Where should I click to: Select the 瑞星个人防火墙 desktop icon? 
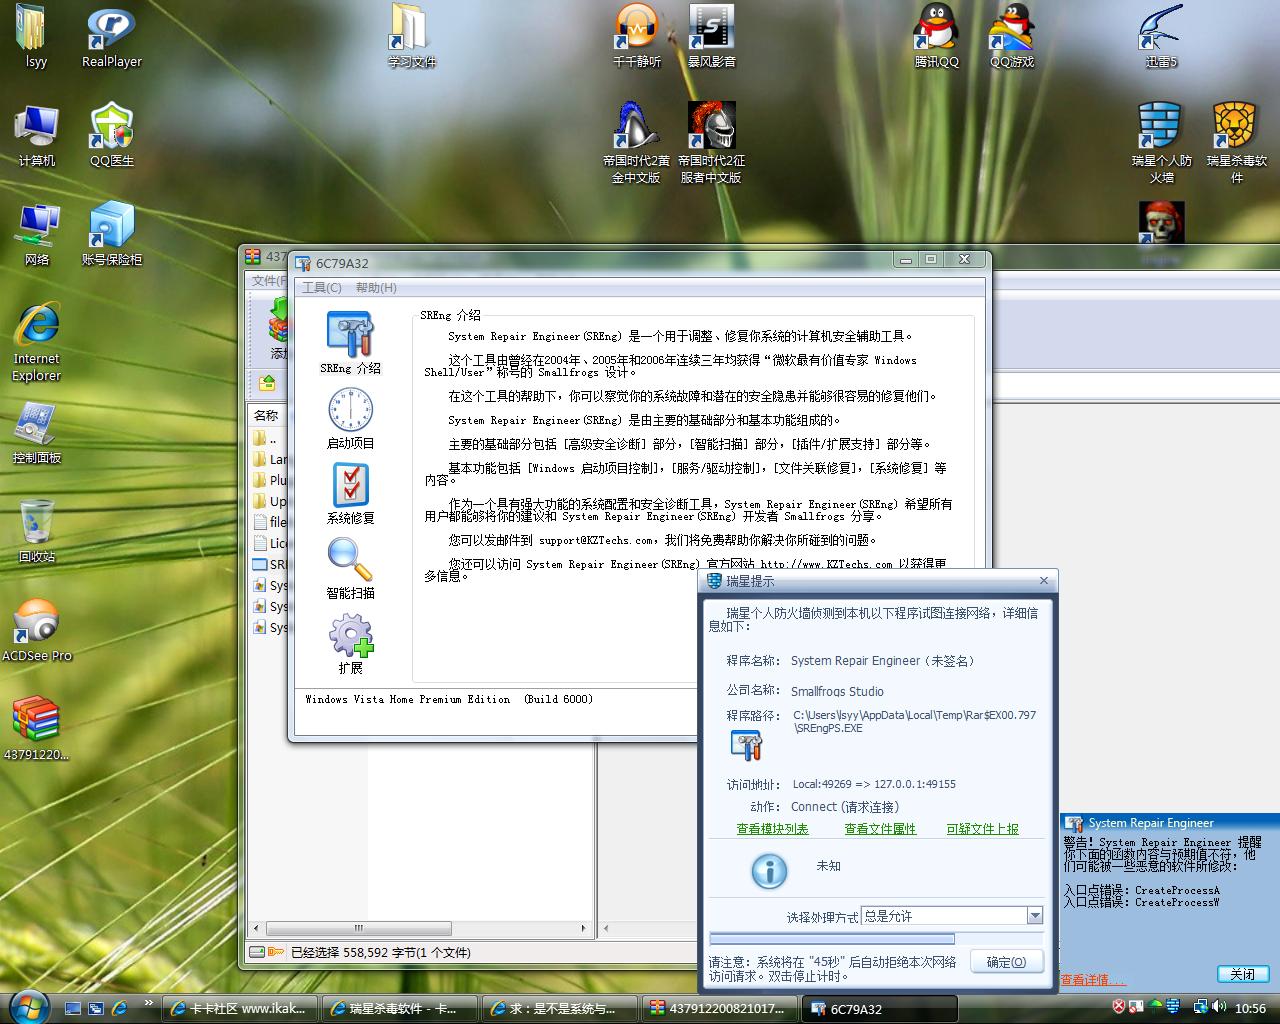[x=1161, y=143]
